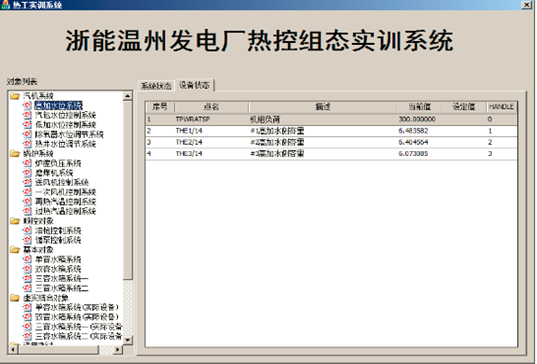Click the icon beside 炉膛负压系统
The height and width of the screenshot is (364, 537).
[x=27, y=163]
